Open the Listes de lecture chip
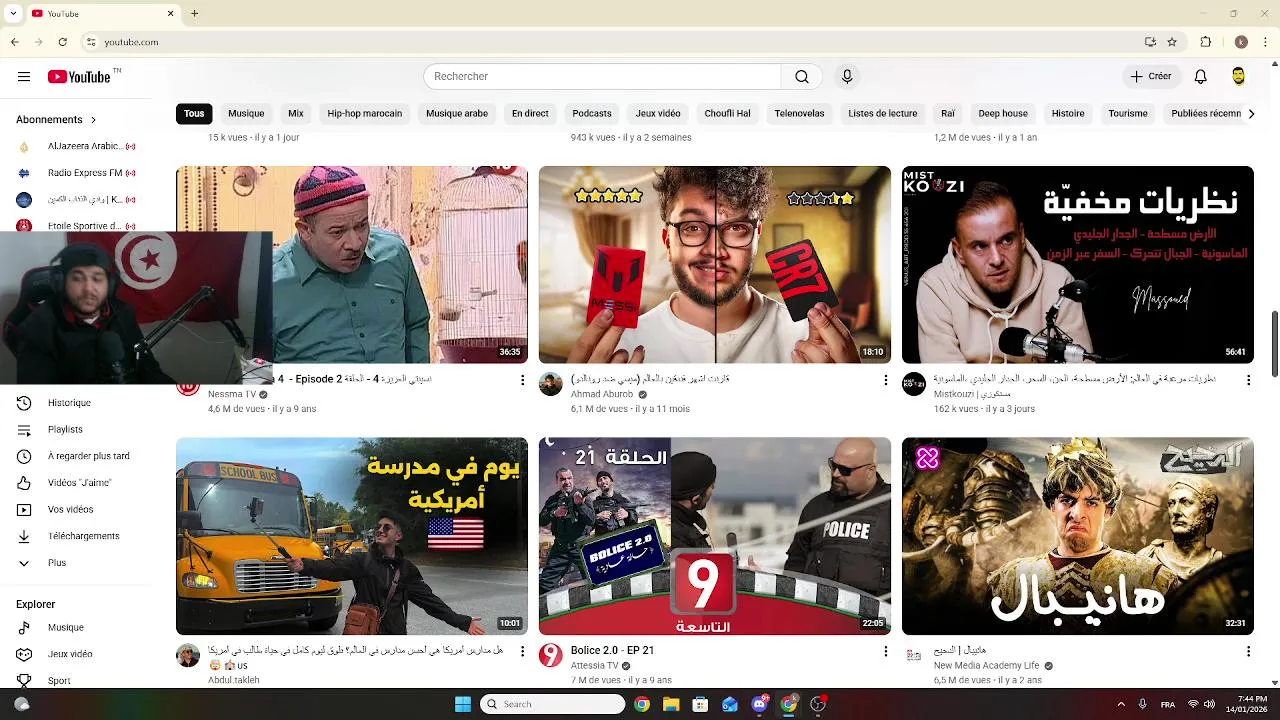Screen dimensions: 1280x720 [x=883, y=114]
